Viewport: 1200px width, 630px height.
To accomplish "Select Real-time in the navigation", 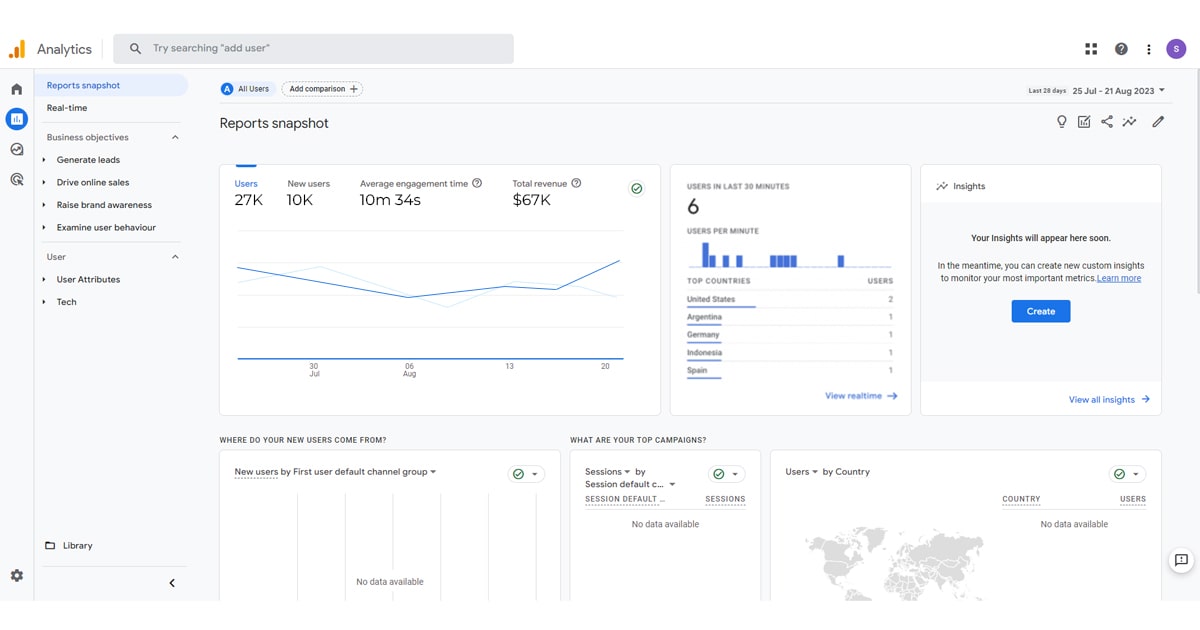I will click(x=67, y=108).
